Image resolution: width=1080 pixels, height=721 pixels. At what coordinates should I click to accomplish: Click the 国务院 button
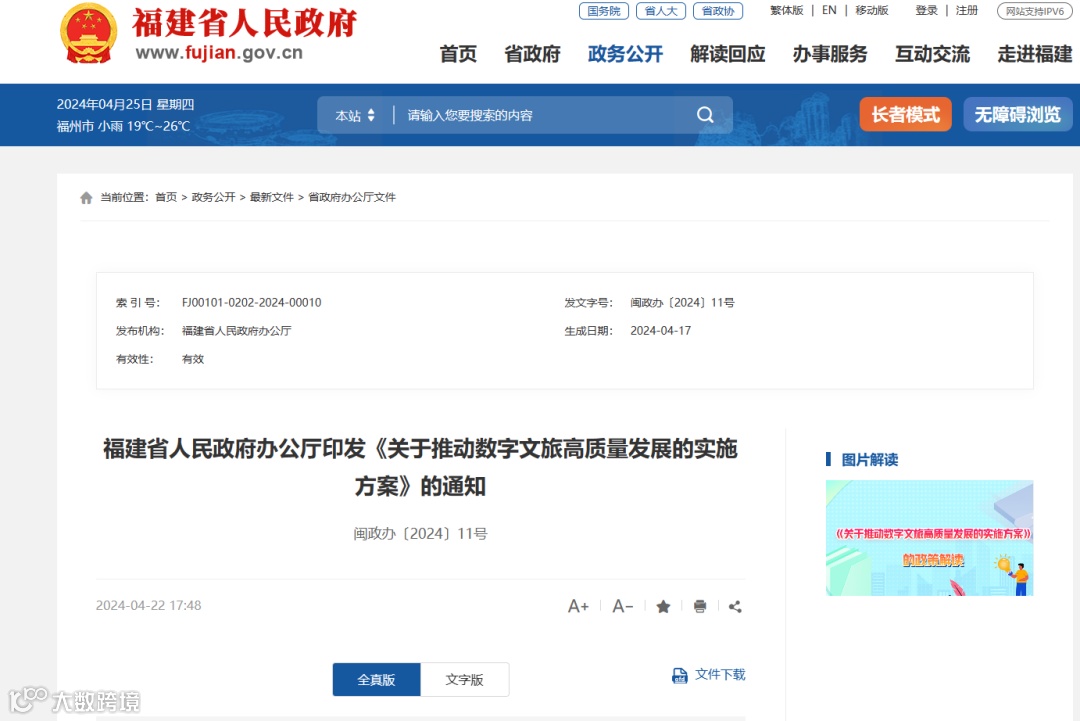point(604,11)
